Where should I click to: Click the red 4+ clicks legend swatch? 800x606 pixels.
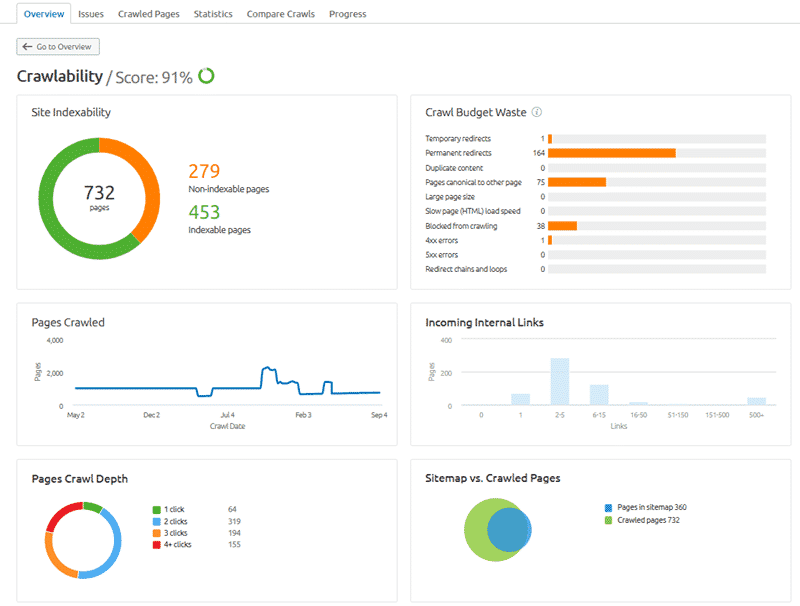click(157, 545)
